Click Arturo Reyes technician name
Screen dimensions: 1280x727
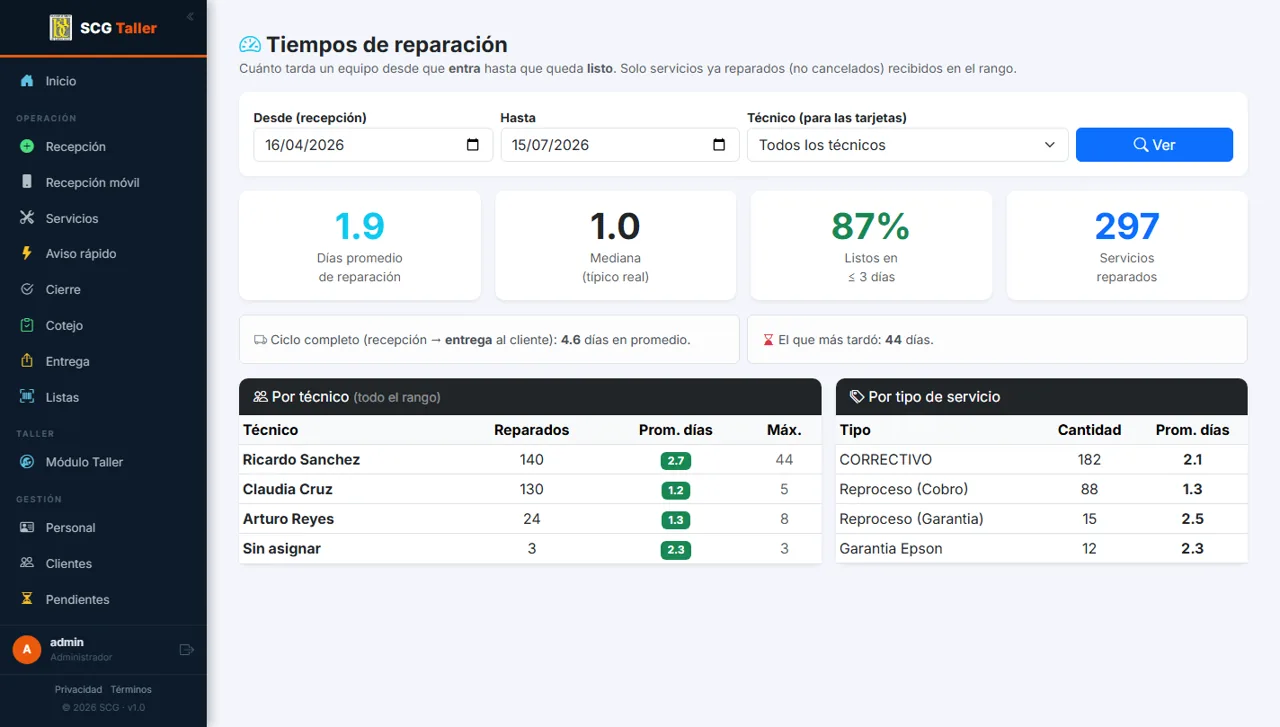pyautogui.click(x=288, y=520)
